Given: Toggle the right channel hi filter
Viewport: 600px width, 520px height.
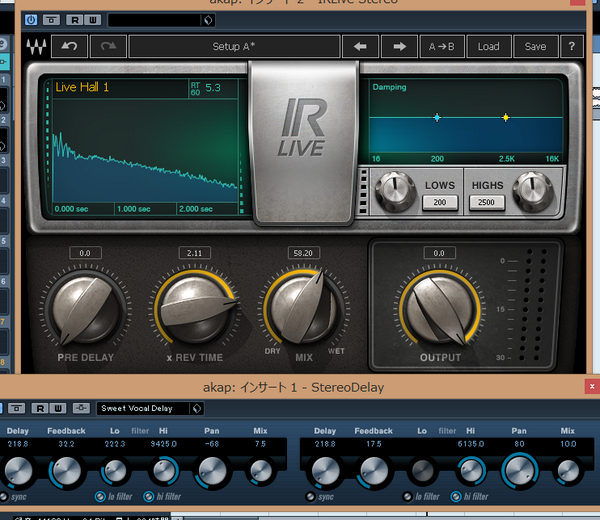Looking at the screenshot, I should [x=456, y=497].
